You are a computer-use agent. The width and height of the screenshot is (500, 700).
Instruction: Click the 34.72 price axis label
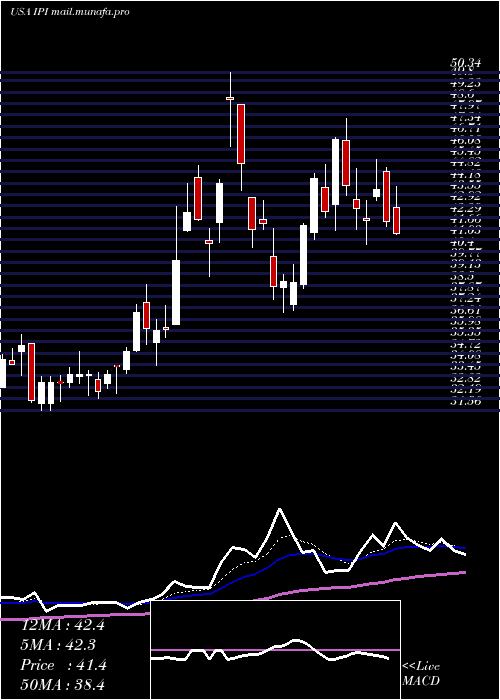tap(465, 345)
